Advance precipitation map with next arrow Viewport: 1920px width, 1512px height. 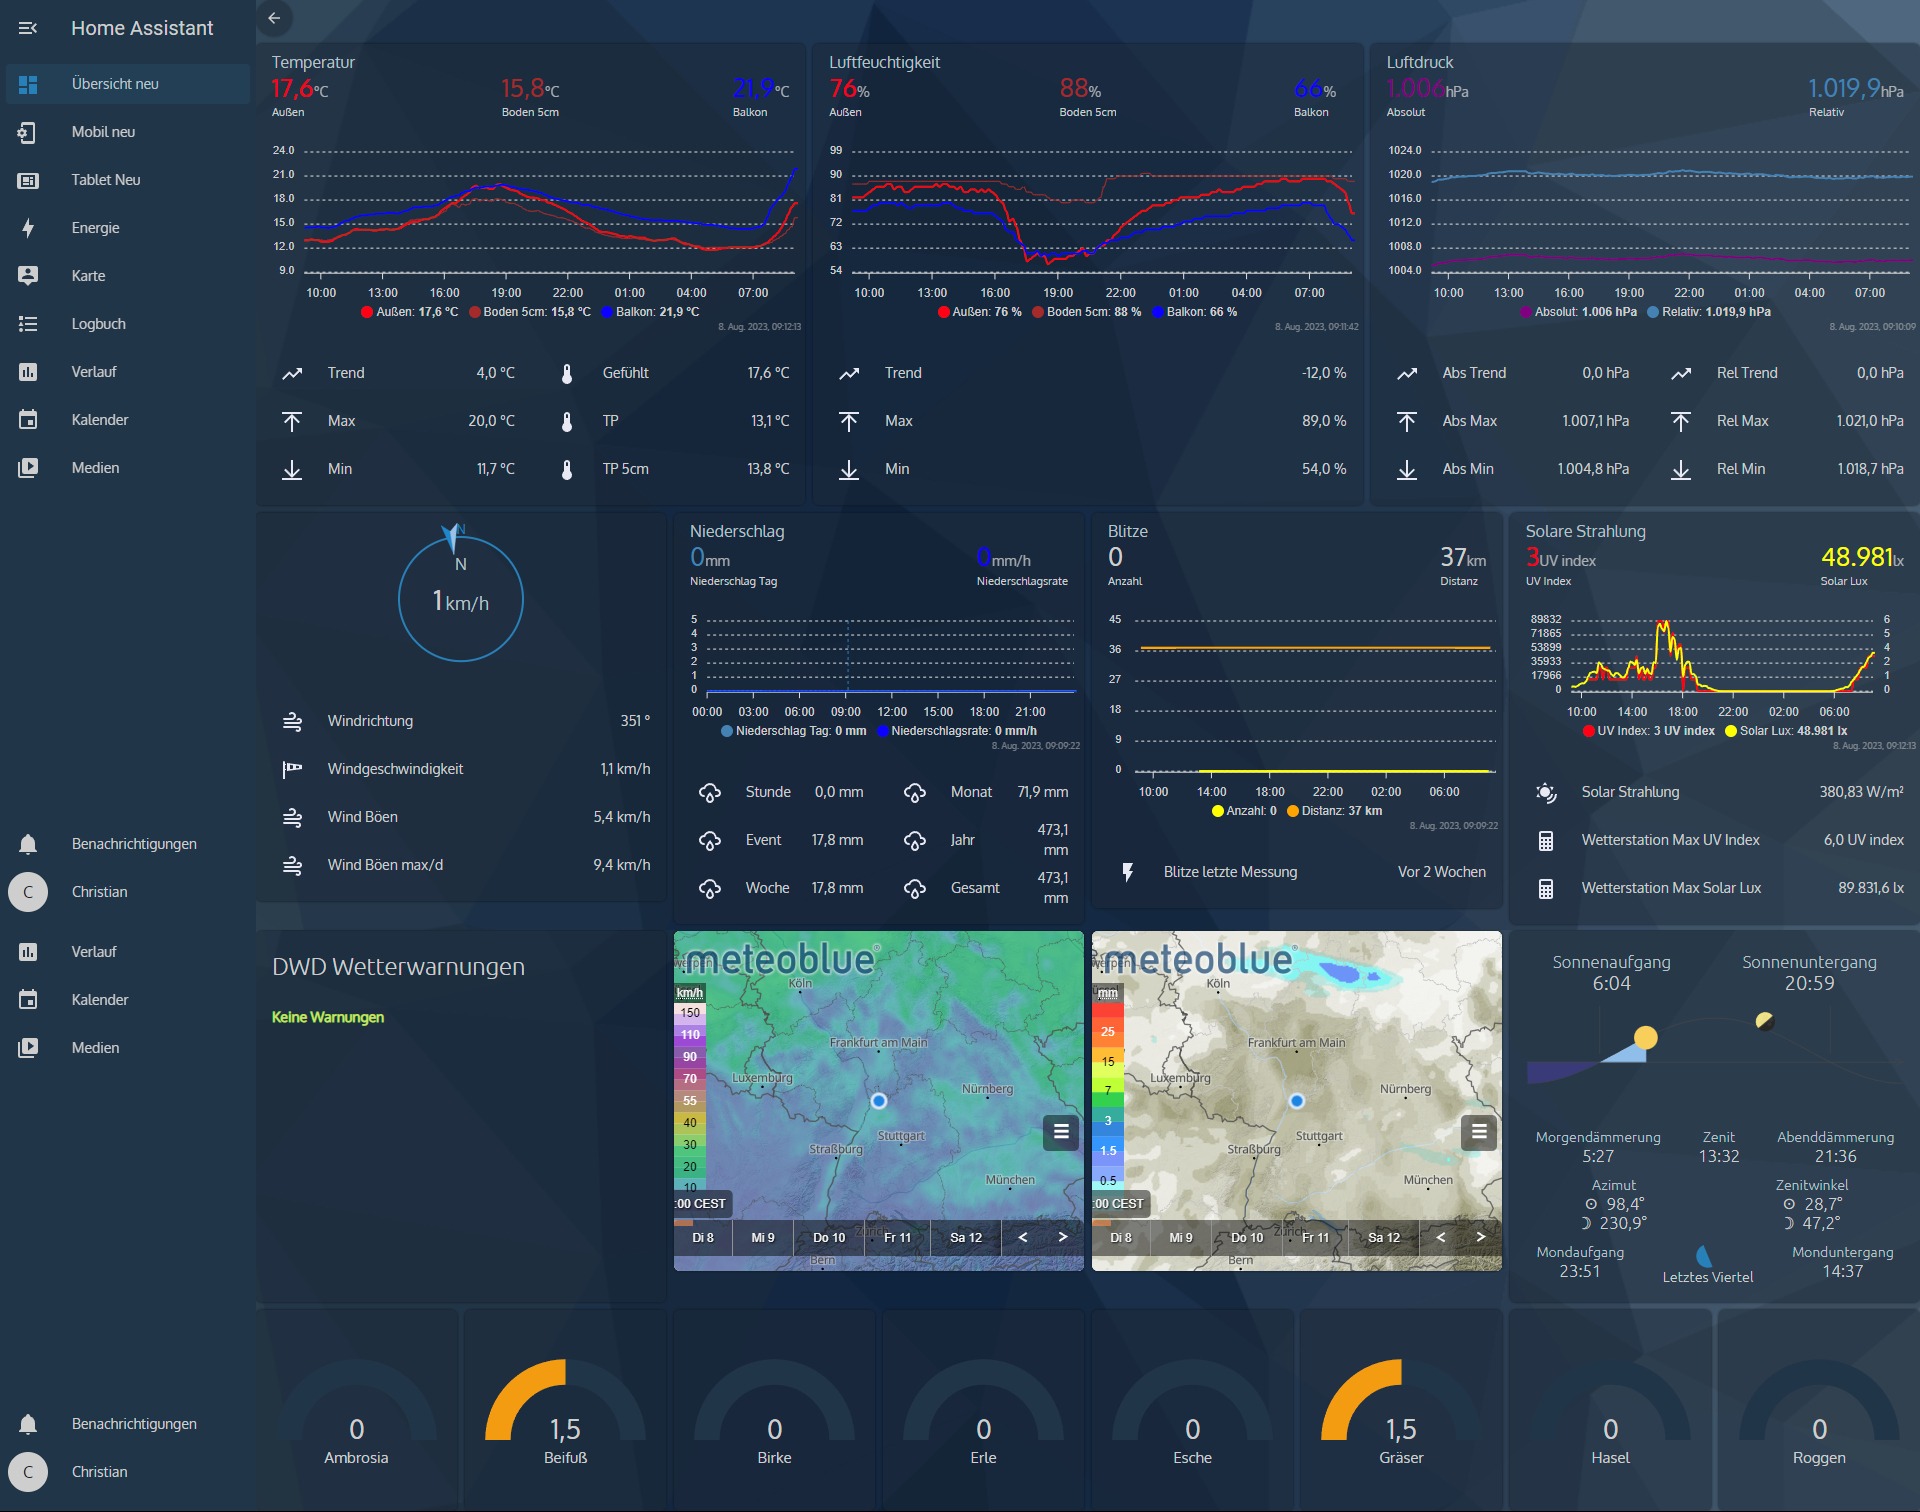coord(1481,1237)
